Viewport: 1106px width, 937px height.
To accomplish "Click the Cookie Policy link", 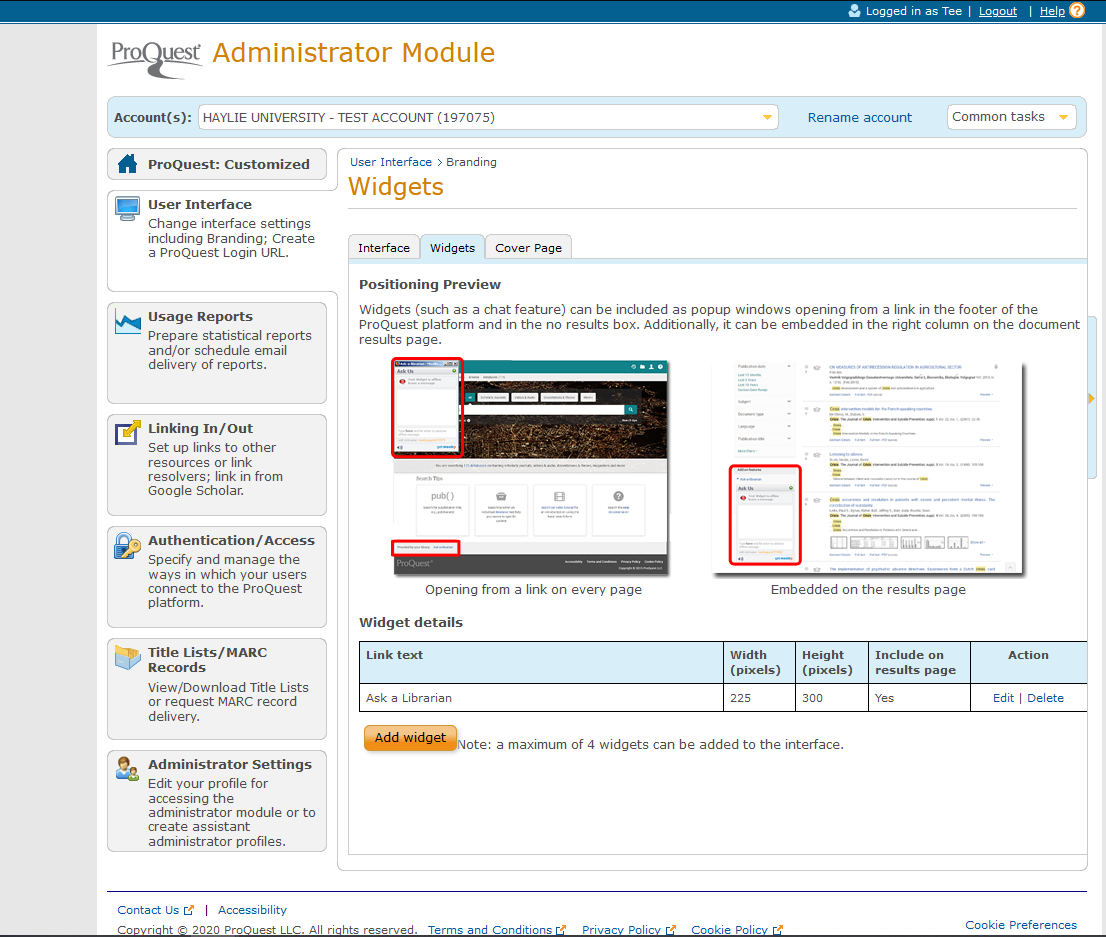I will click(729, 930).
